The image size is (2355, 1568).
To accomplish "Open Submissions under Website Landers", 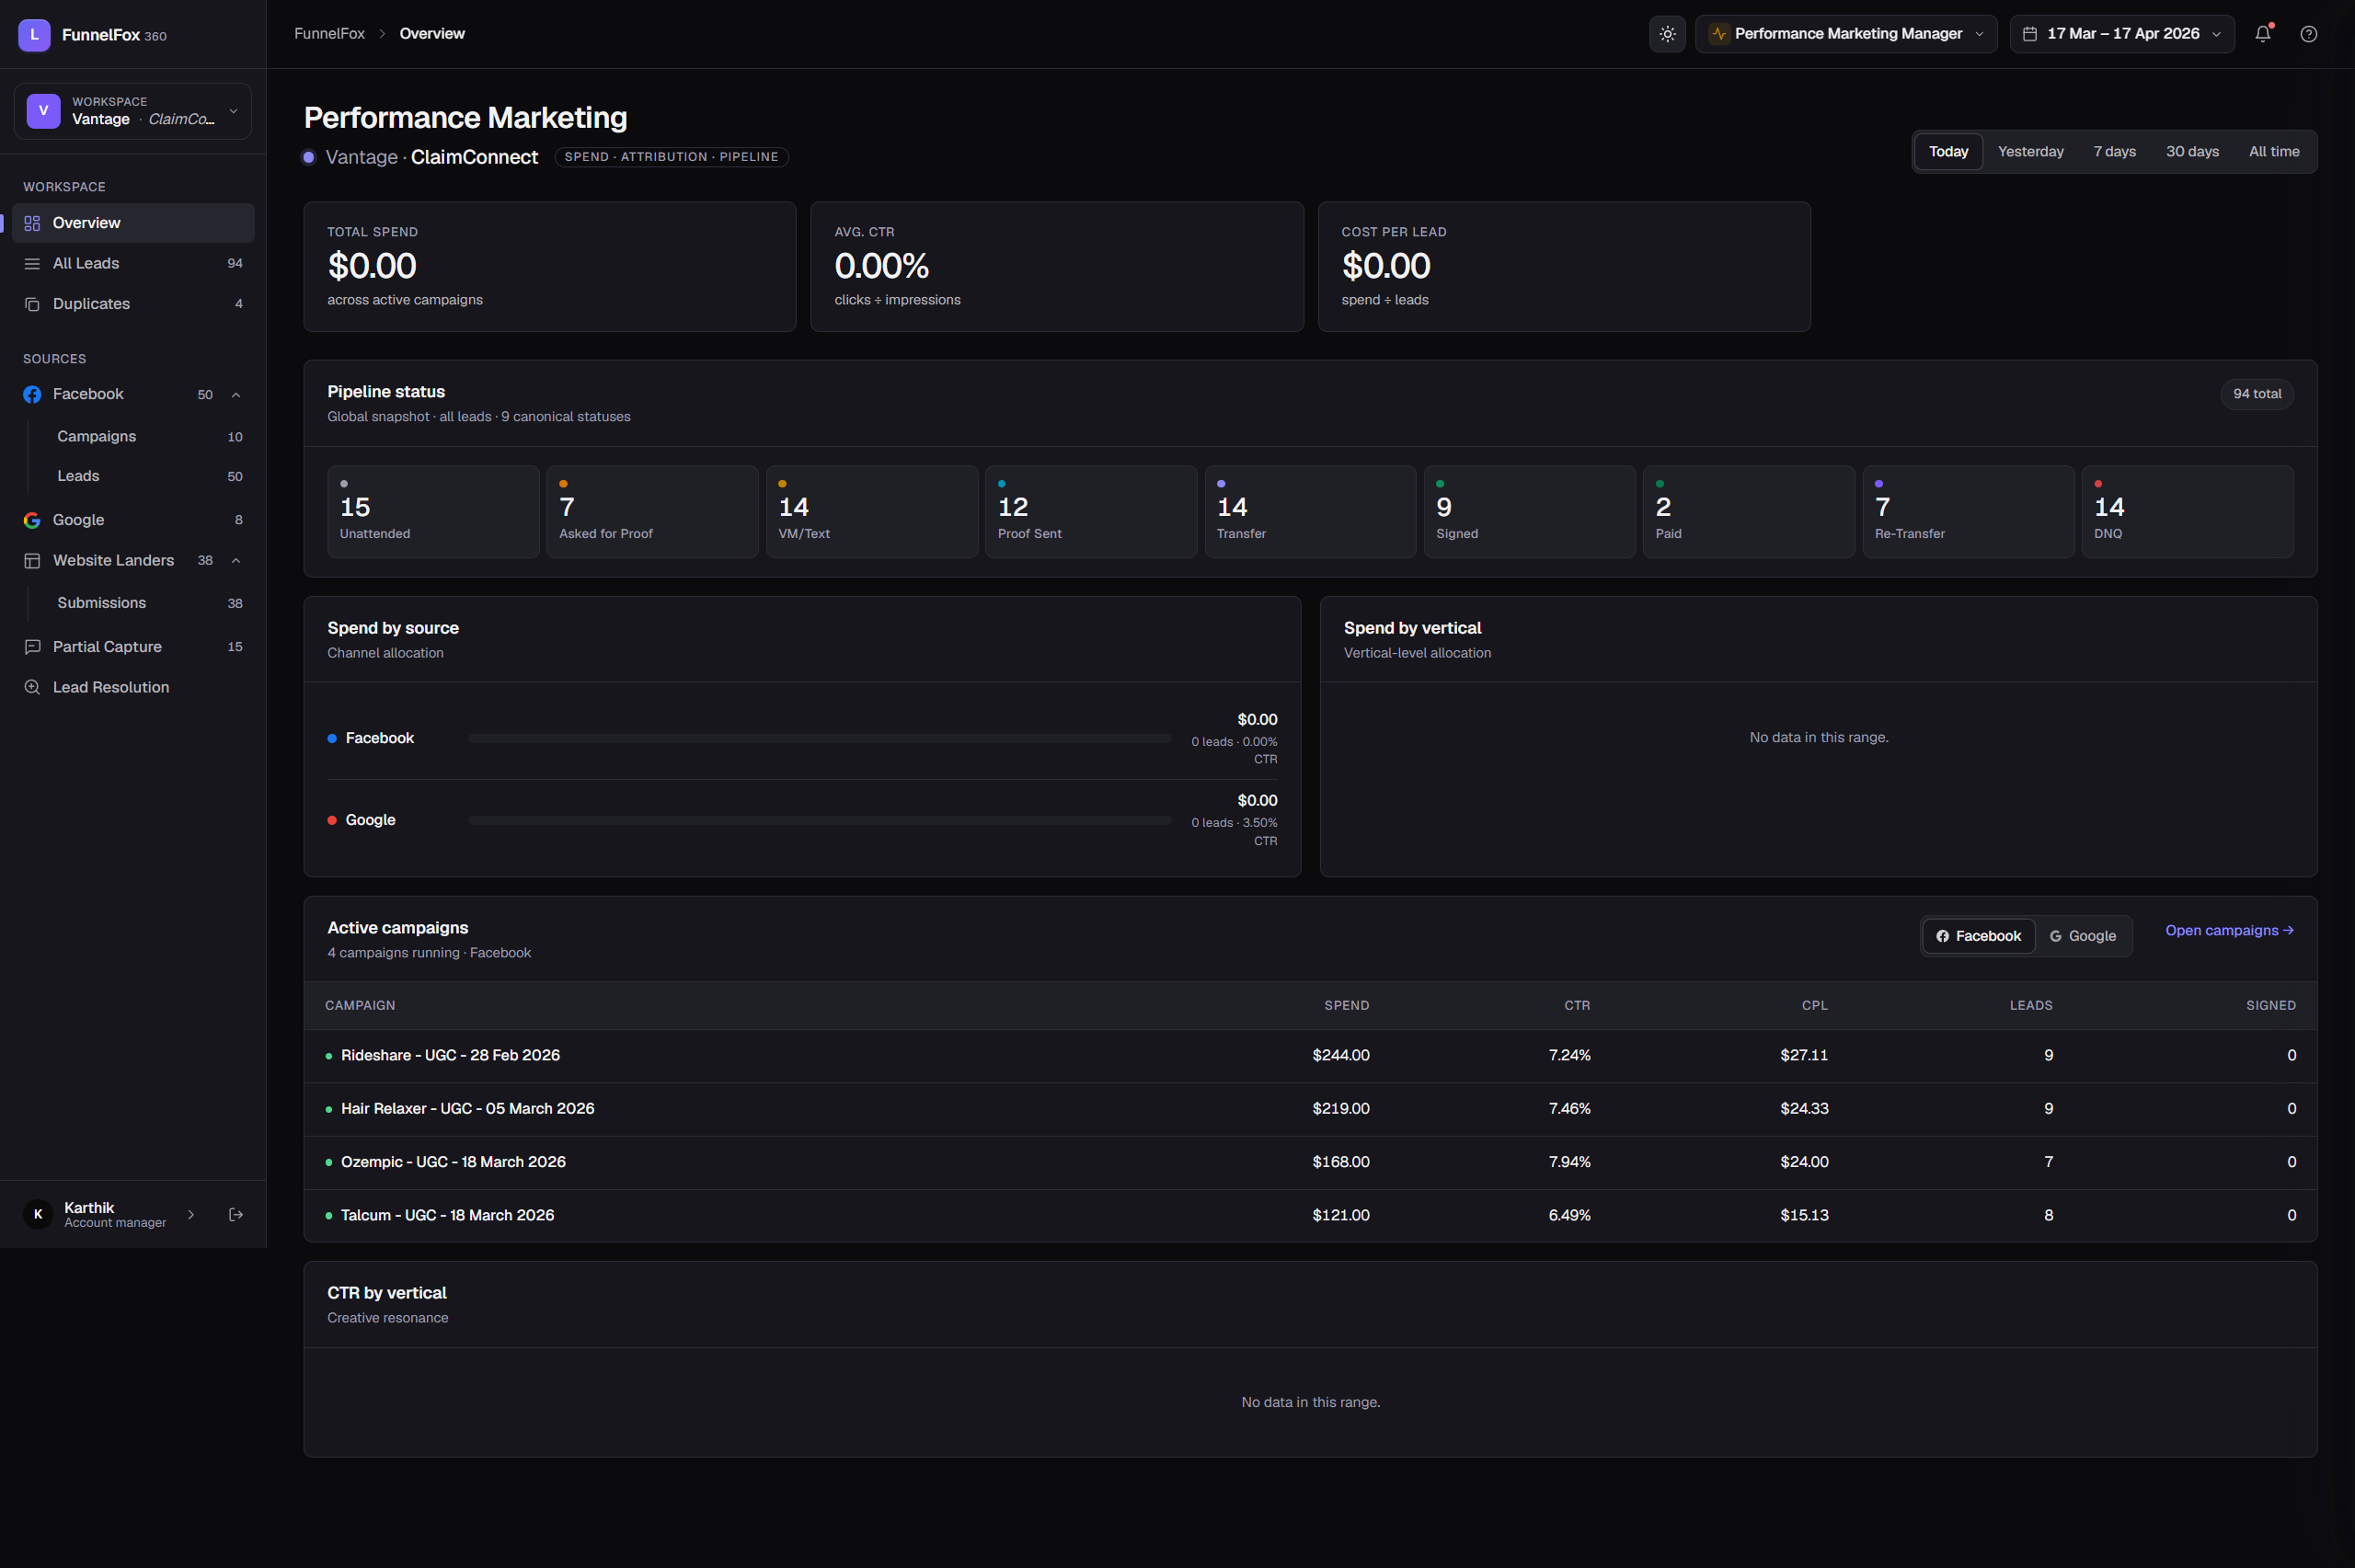I will tap(149, 603).
